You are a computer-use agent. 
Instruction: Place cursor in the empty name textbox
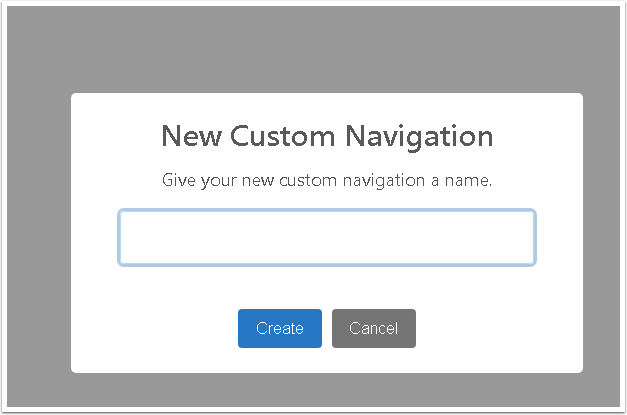click(x=326, y=238)
